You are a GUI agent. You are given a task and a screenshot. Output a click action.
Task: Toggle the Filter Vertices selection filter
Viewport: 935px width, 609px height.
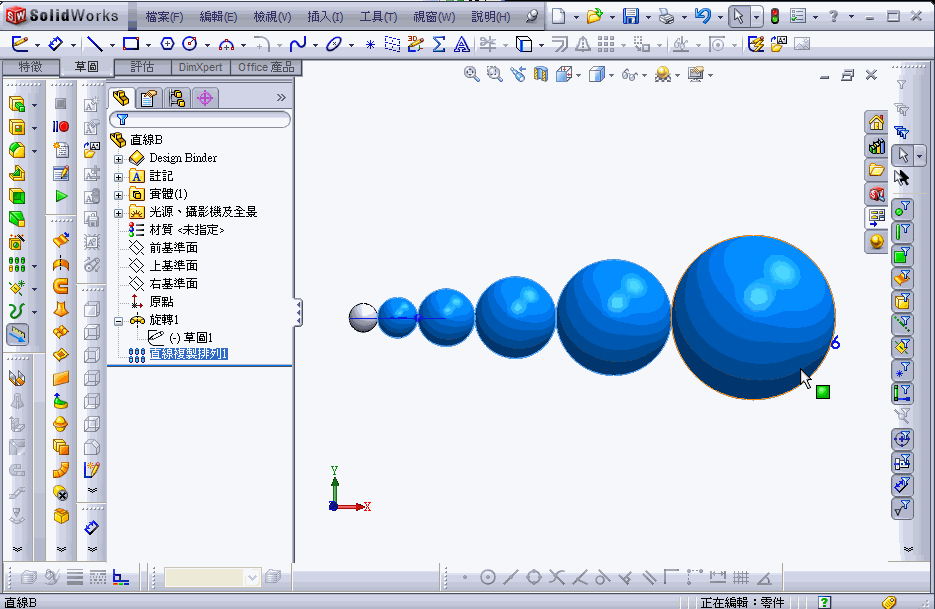(902, 209)
